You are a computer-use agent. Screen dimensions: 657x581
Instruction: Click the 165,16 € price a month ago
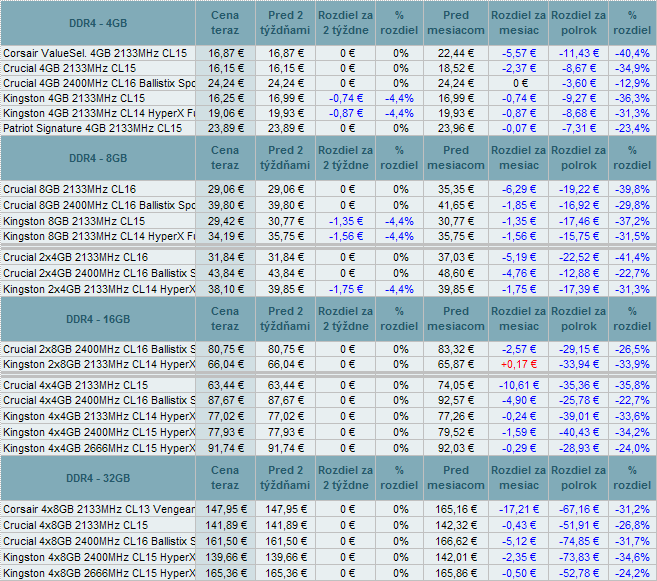pos(456,509)
